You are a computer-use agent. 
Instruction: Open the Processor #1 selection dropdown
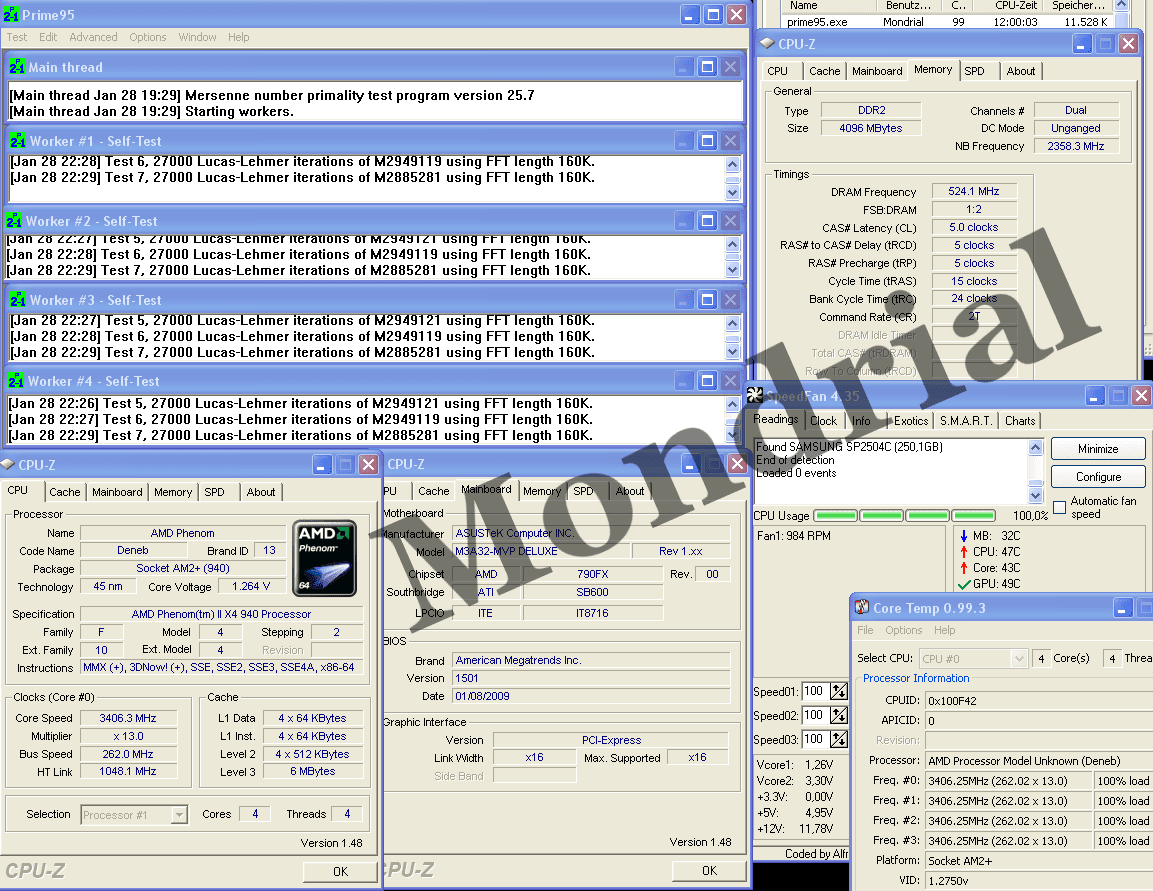(179, 815)
